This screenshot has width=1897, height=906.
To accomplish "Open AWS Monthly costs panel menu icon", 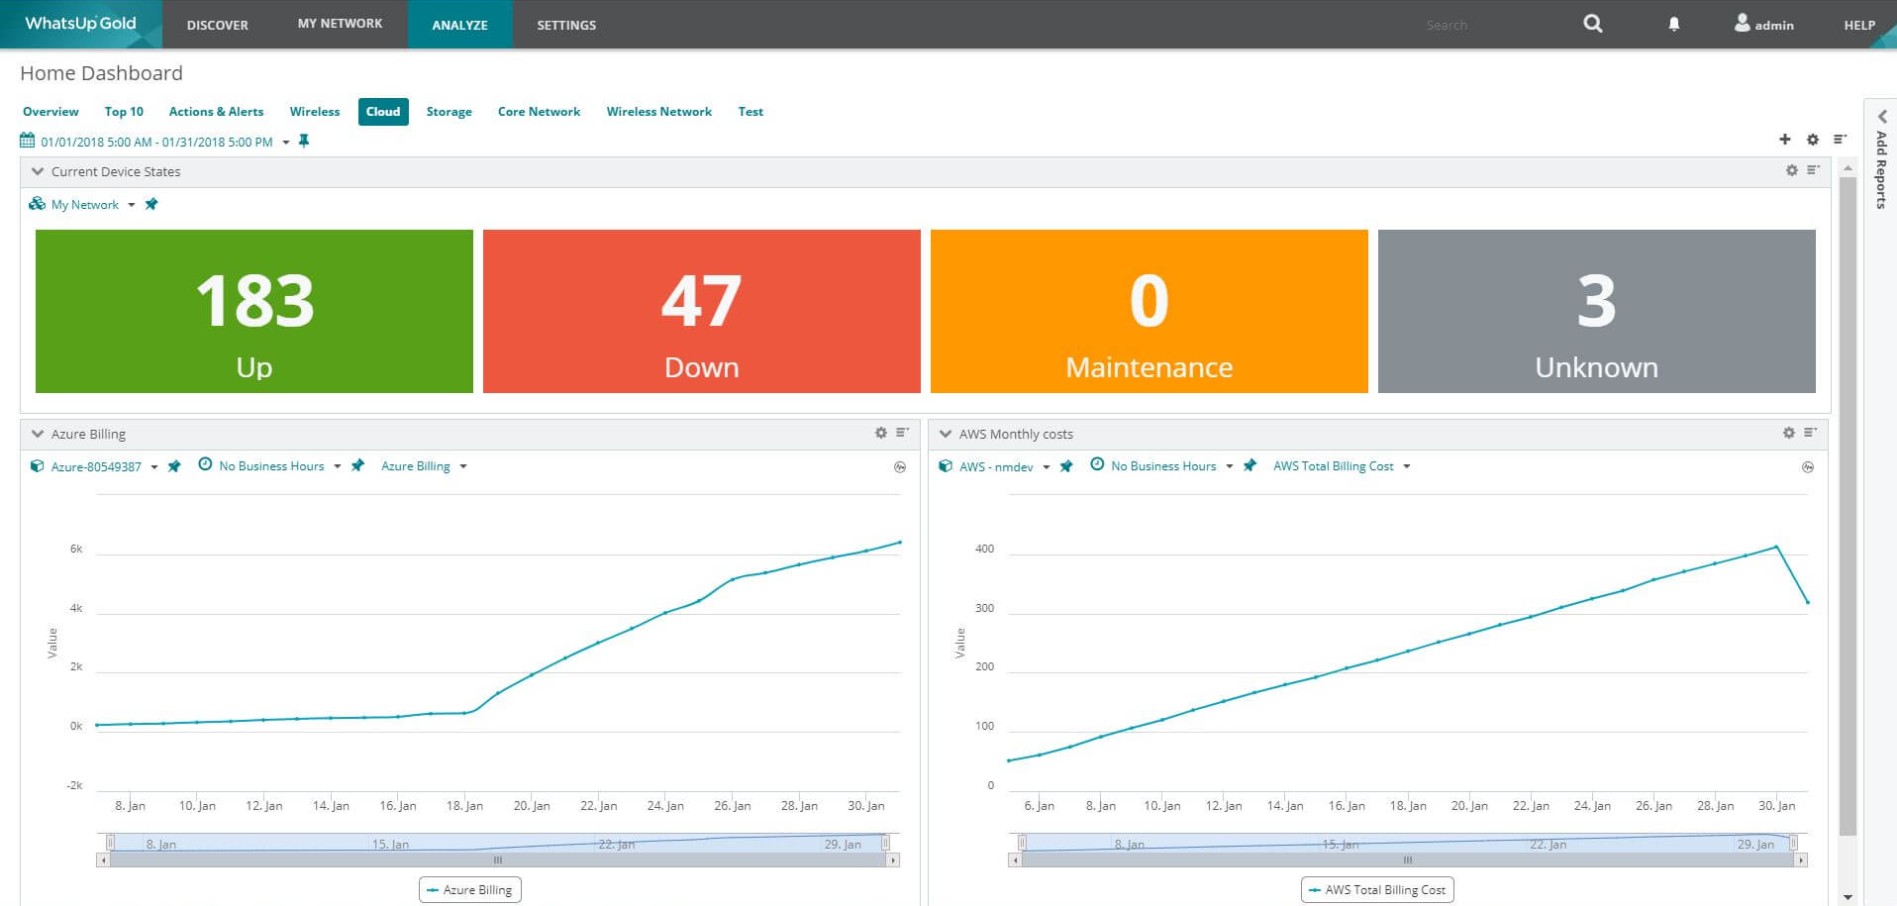I will [1810, 433].
